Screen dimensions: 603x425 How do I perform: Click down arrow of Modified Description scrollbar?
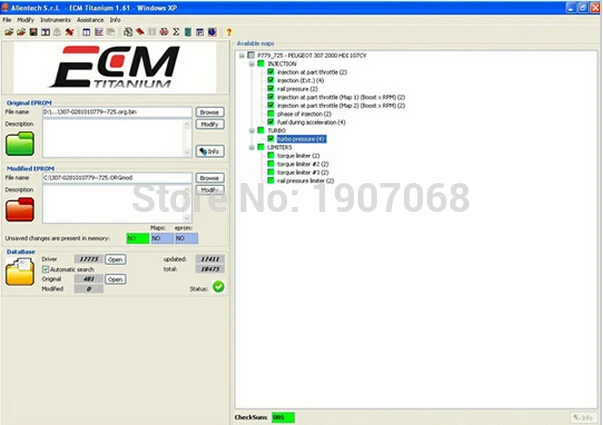[x=187, y=218]
